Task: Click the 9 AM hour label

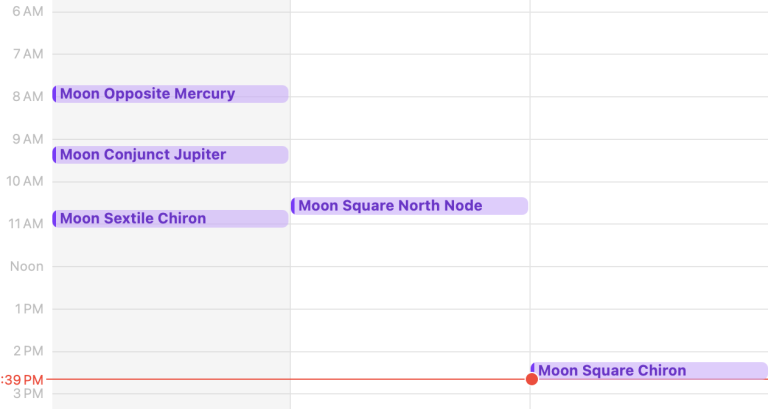Action: [27, 139]
